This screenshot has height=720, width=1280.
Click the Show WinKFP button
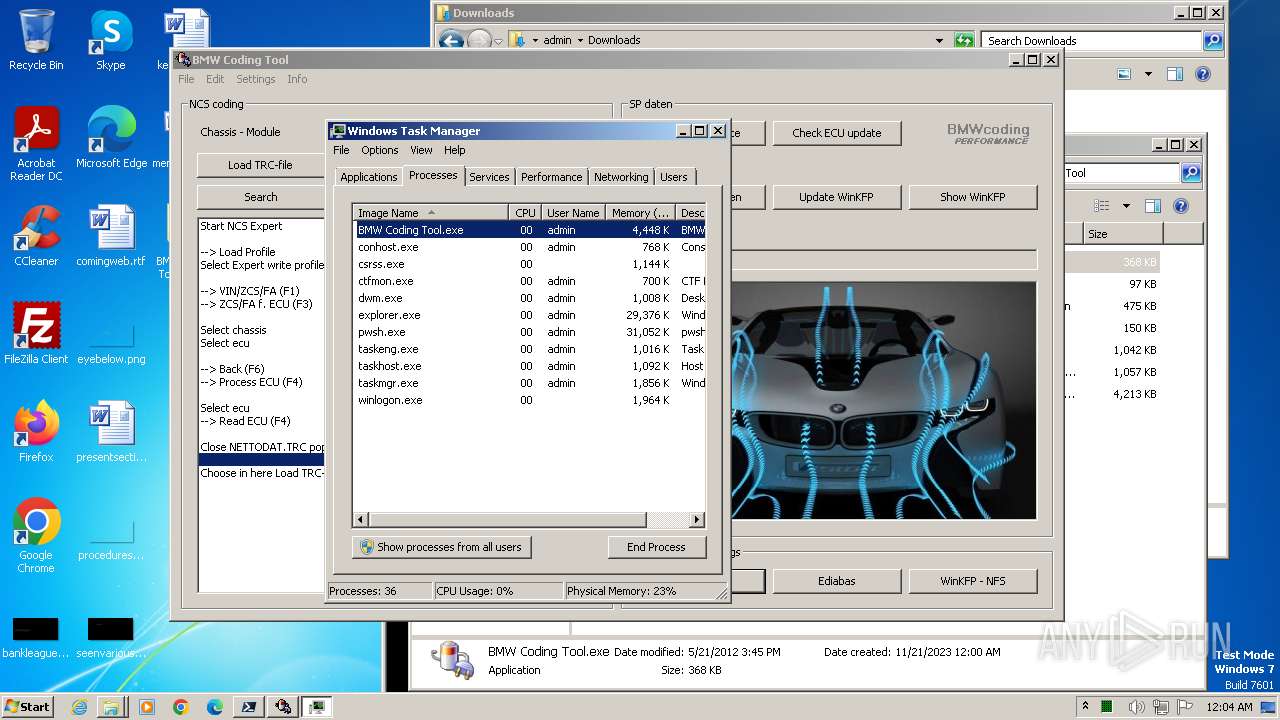coord(972,197)
